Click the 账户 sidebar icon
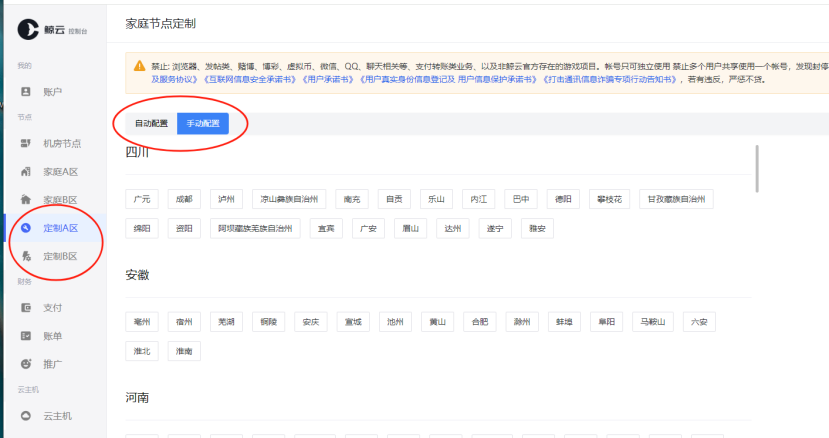This screenshot has height=438, width=829. (26, 92)
